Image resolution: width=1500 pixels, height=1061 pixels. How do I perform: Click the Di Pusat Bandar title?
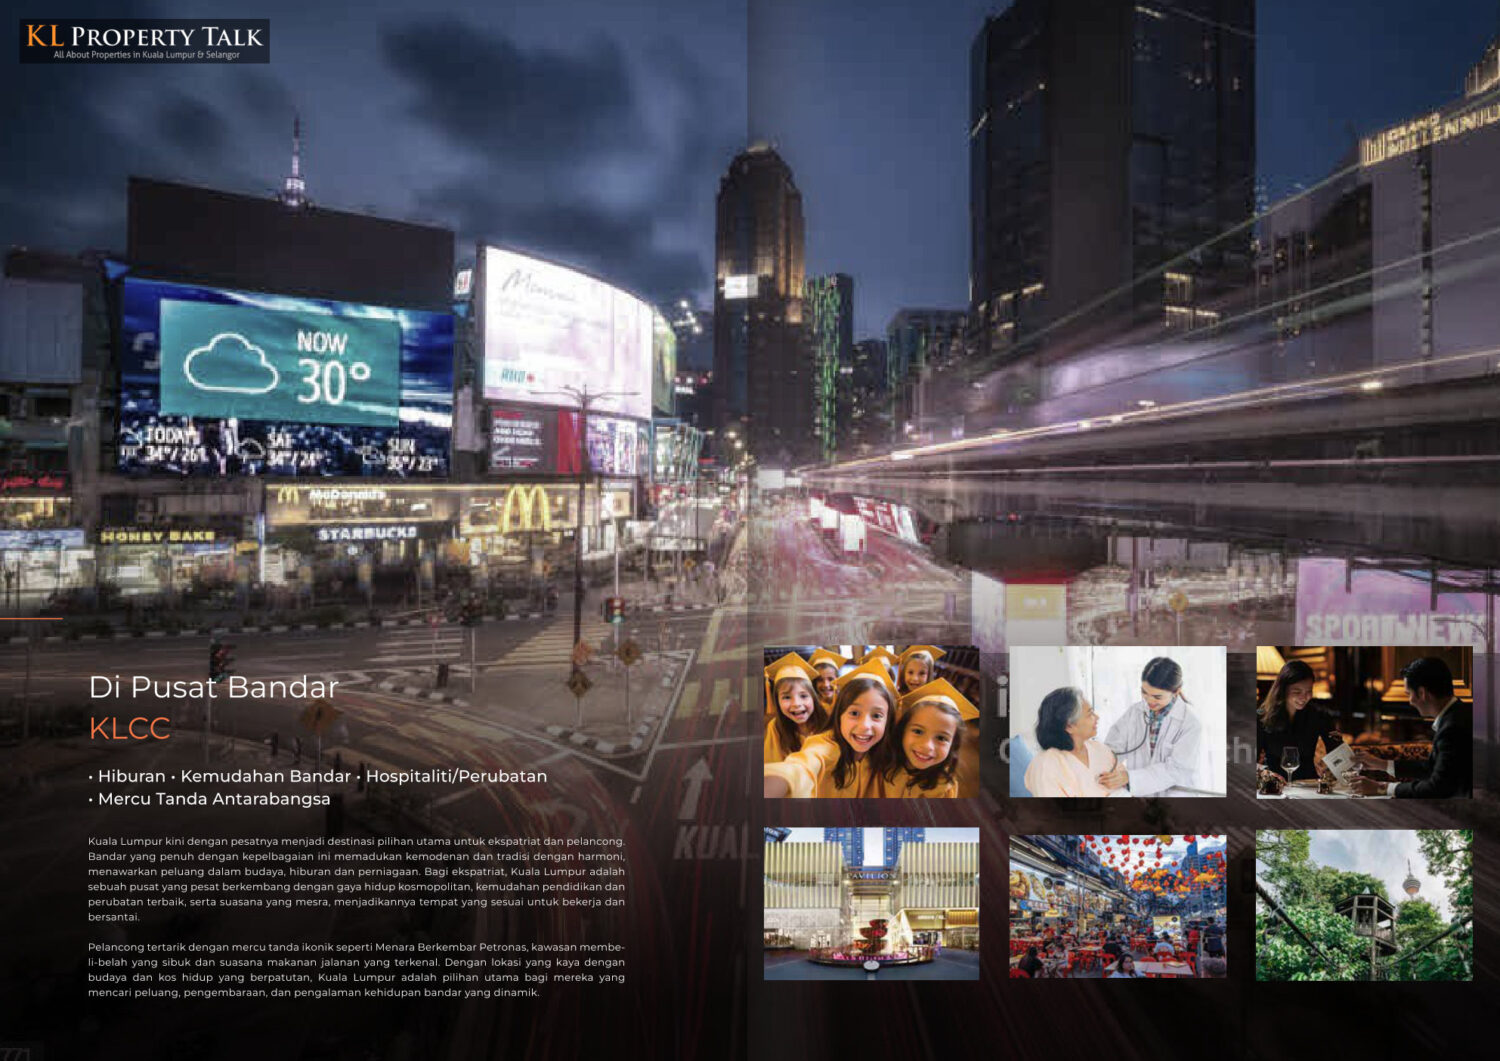point(214,688)
